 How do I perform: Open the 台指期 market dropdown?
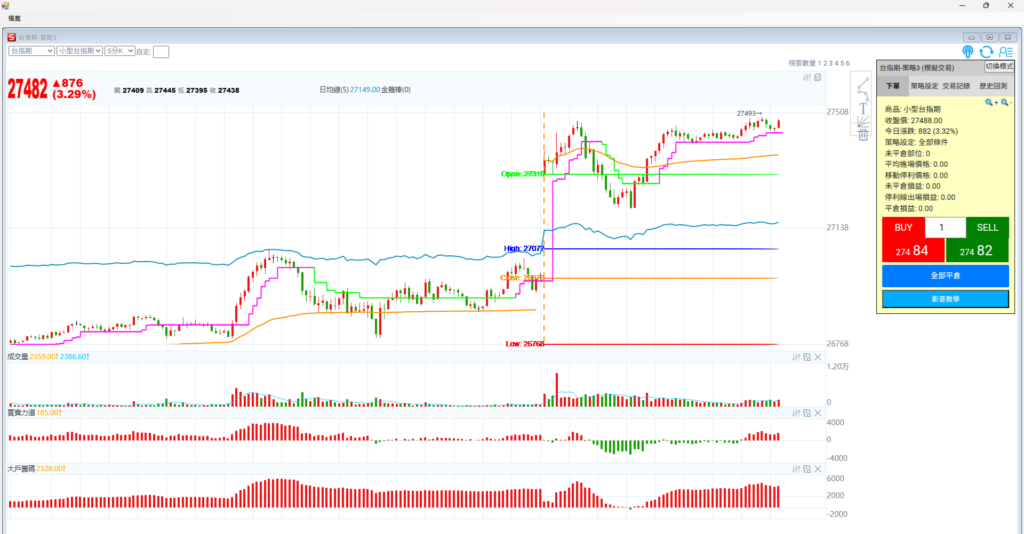[x=31, y=50]
